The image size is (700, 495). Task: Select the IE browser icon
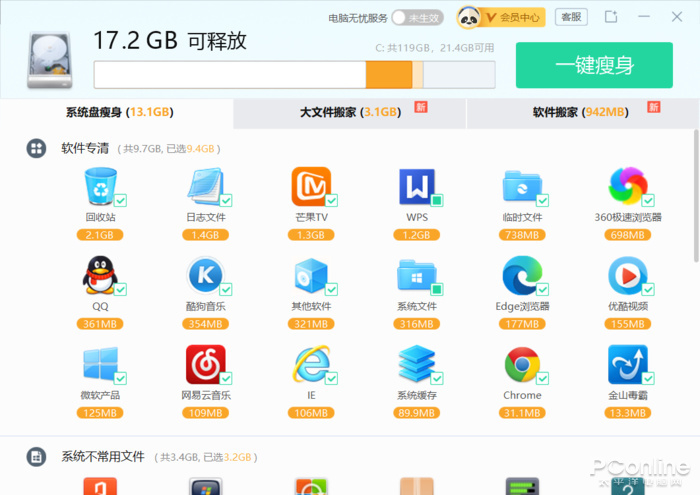[311, 364]
